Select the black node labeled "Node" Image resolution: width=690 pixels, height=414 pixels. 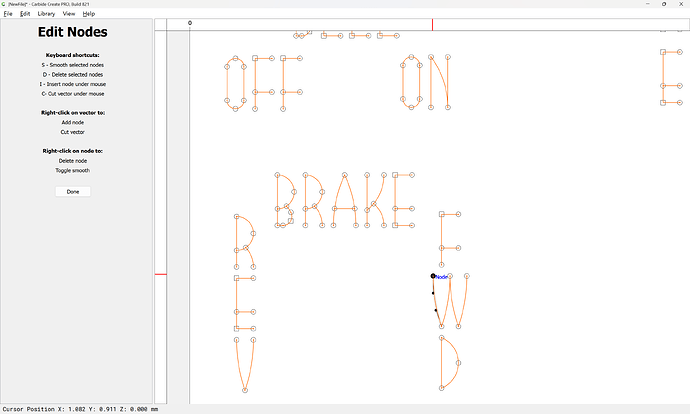(x=433, y=276)
